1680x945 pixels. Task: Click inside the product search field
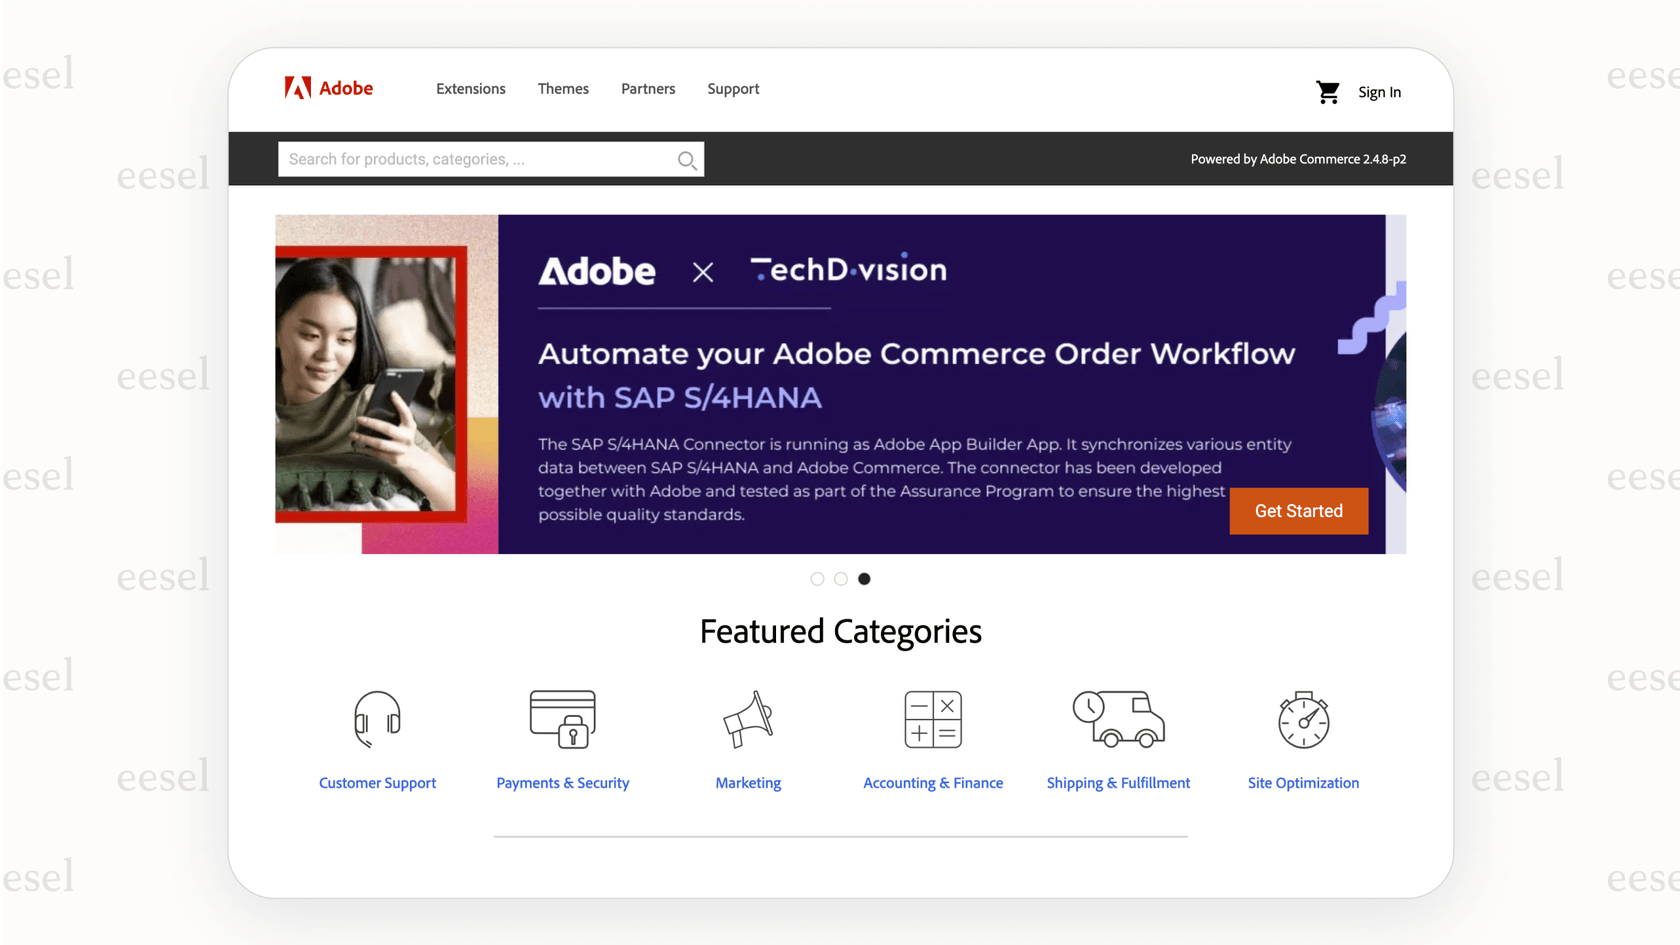point(470,159)
